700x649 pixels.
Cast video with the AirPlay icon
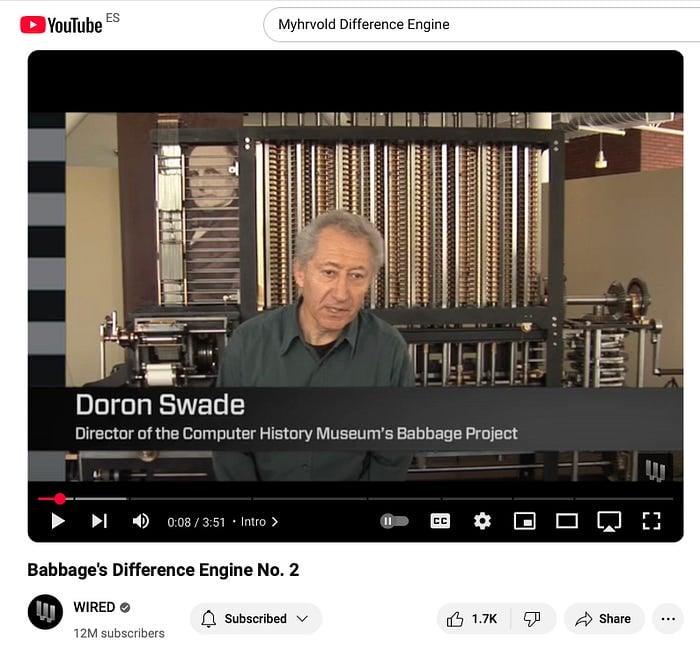[x=609, y=521]
